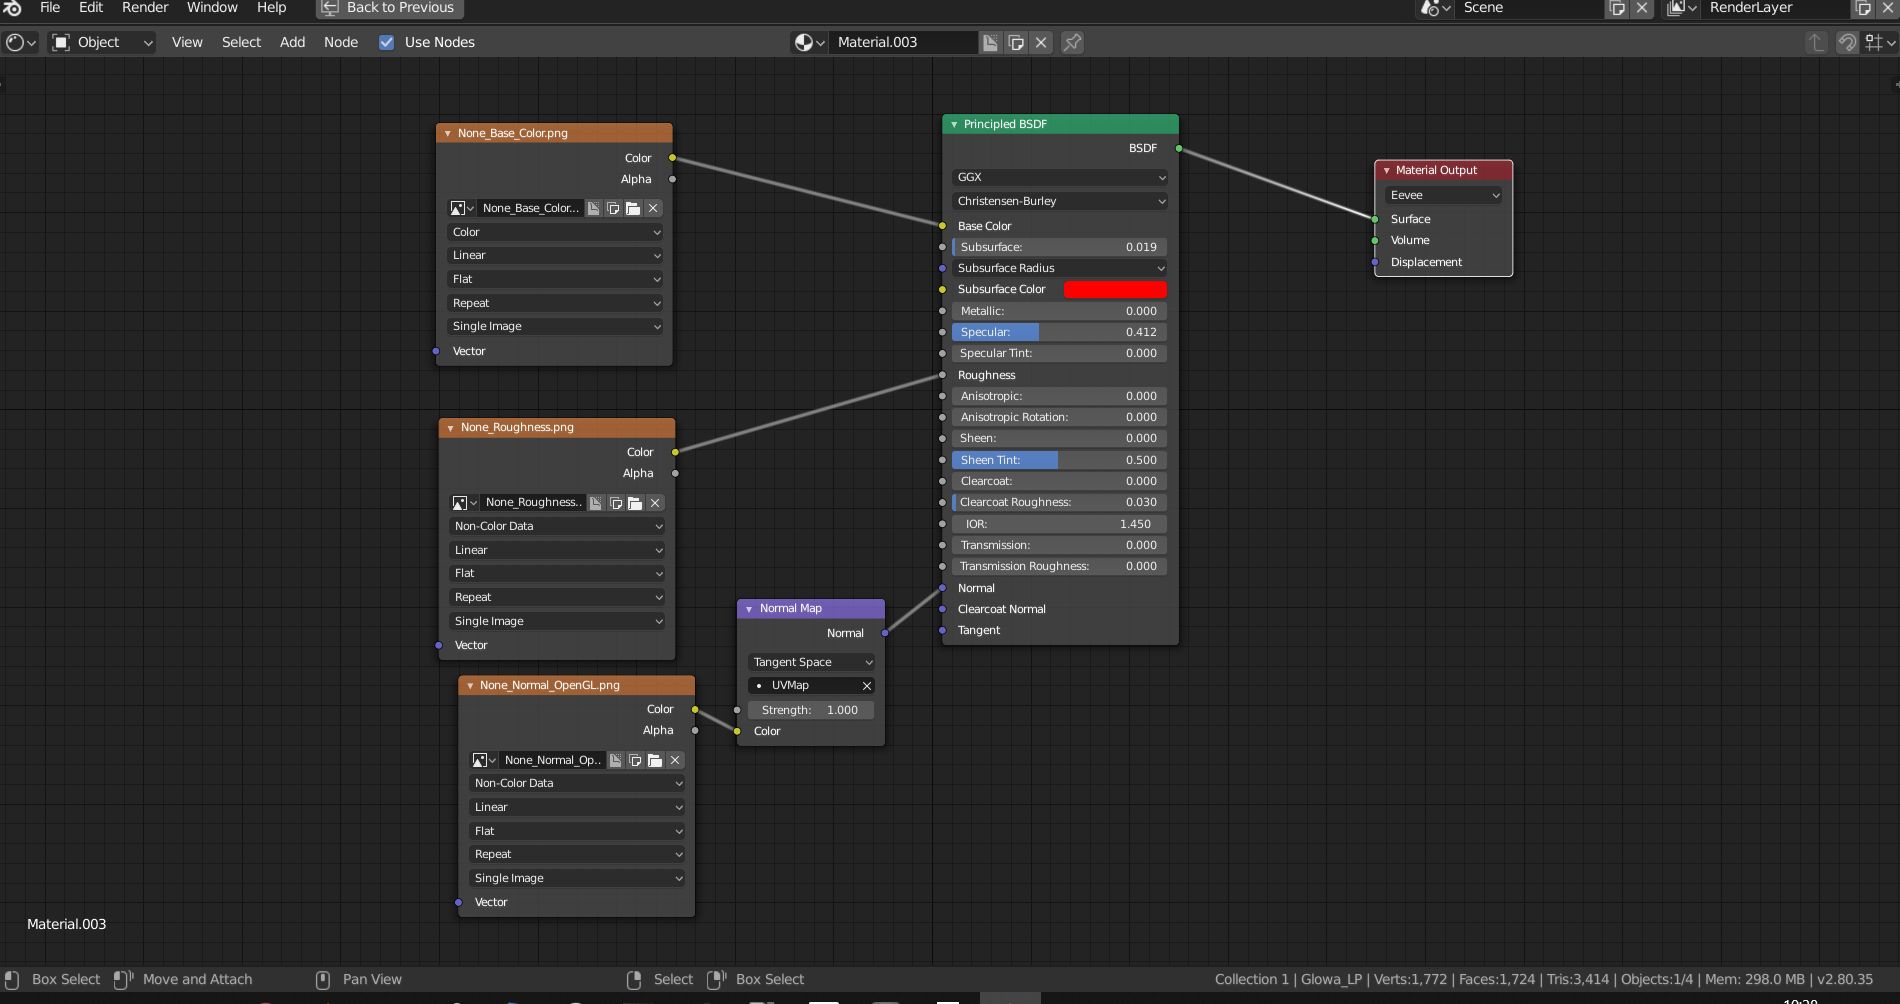
Task: Toggle fake user on None_Normal_OpenGL image
Action: pyautogui.click(x=616, y=760)
